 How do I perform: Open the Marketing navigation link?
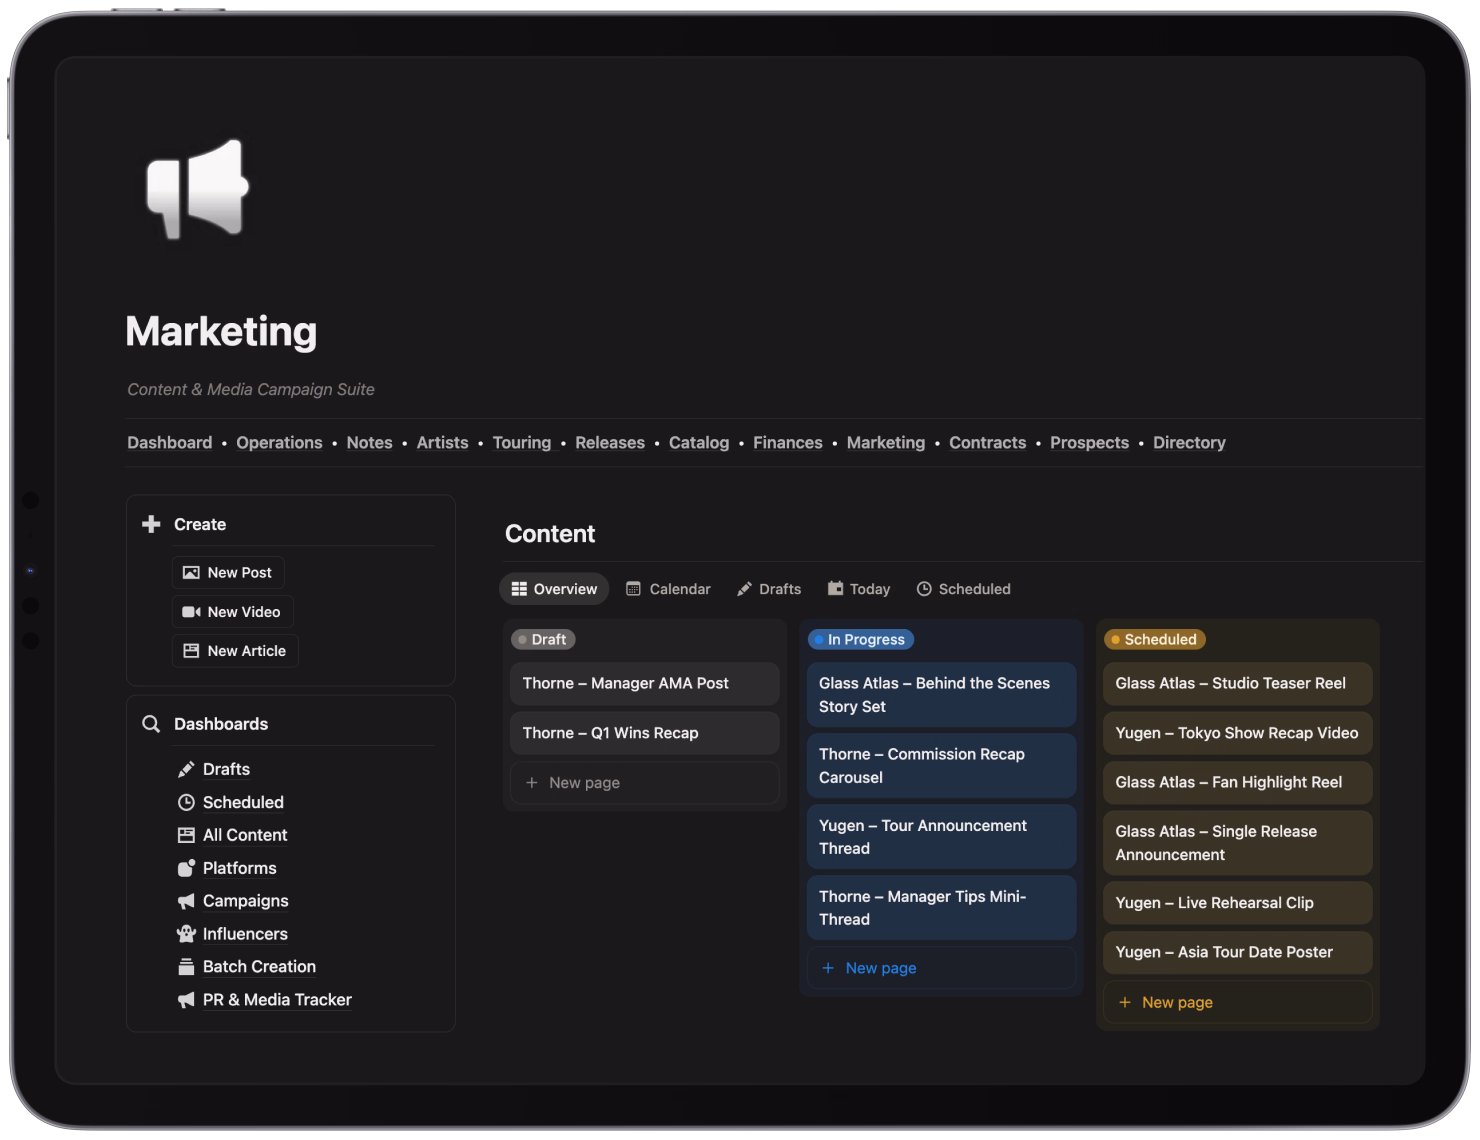point(886,443)
